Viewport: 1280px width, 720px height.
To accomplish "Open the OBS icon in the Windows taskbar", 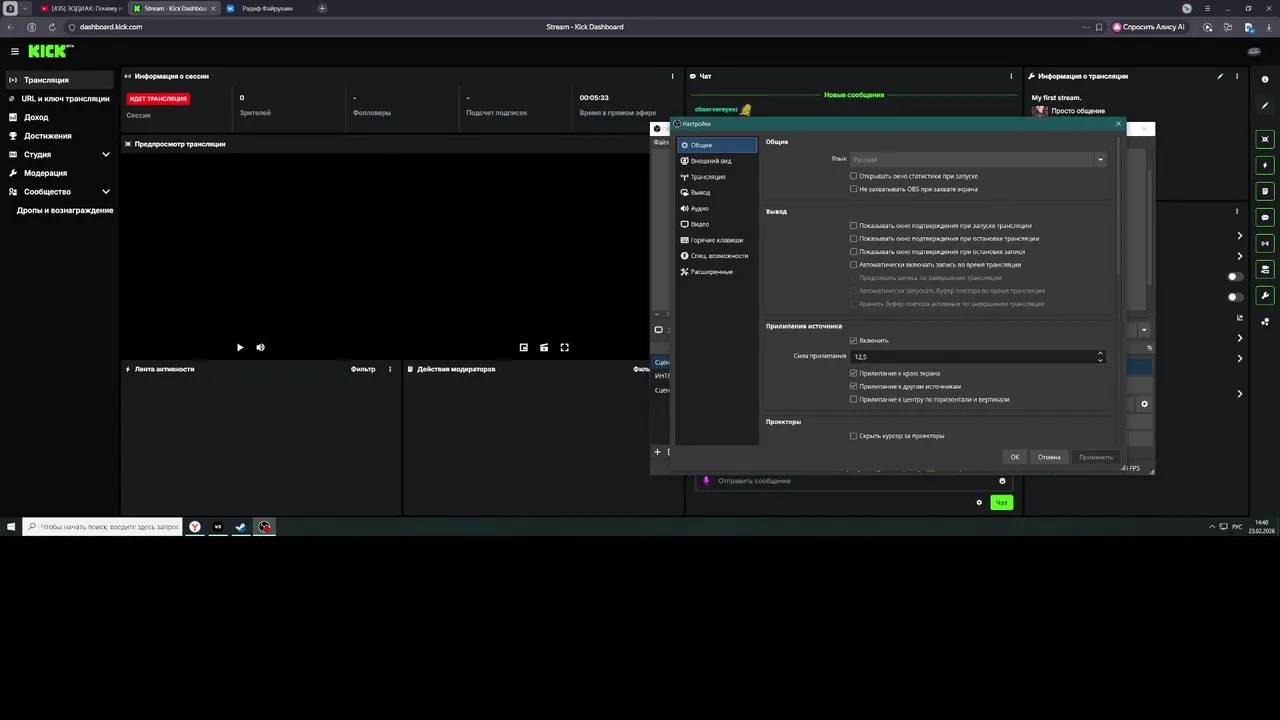I will click(x=264, y=526).
